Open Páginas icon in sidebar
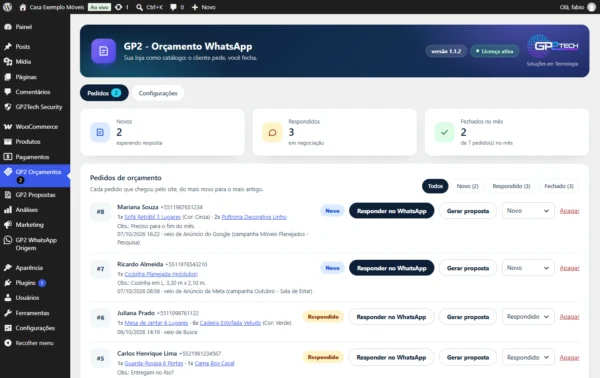The width and height of the screenshot is (600, 378). [8, 77]
